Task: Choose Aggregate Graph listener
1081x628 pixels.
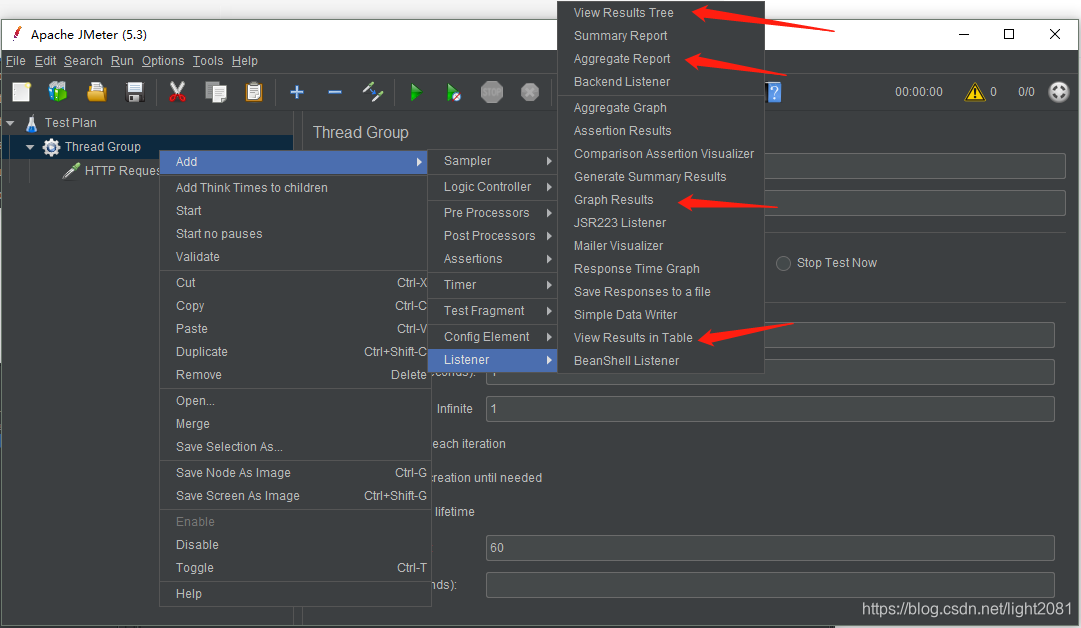Action: [660, 108]
